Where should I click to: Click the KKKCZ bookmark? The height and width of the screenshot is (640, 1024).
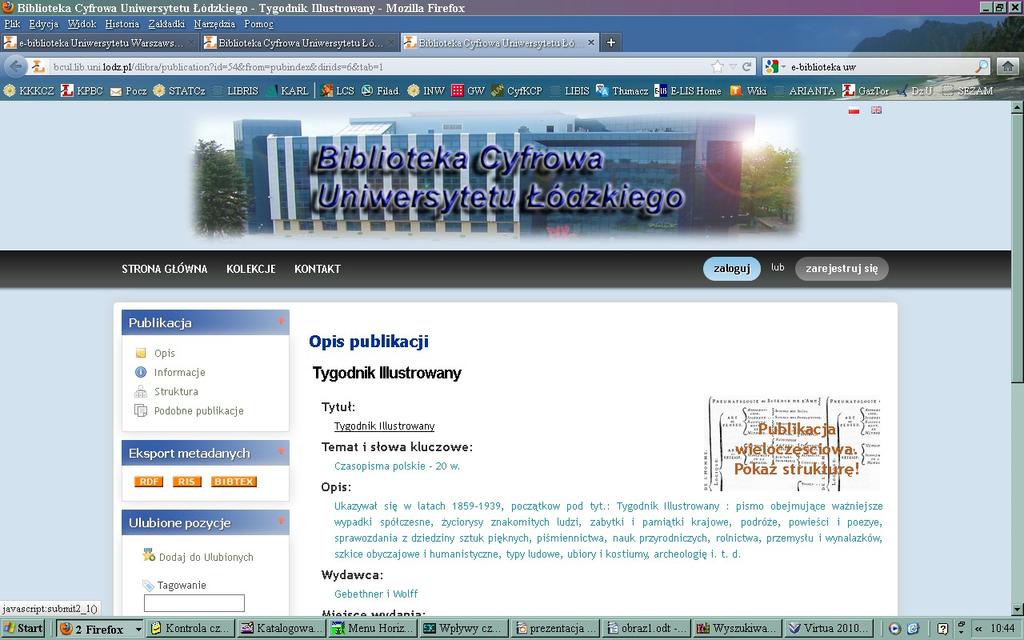pyautogui.click(x=29, y=91)
